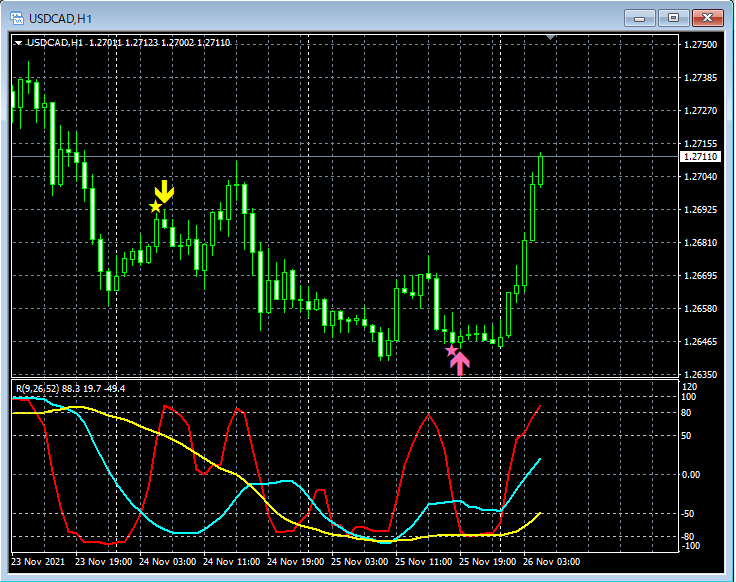Click the 25 Nov 11:00 time label
736x582 pixels.
[x=423, y=561]
